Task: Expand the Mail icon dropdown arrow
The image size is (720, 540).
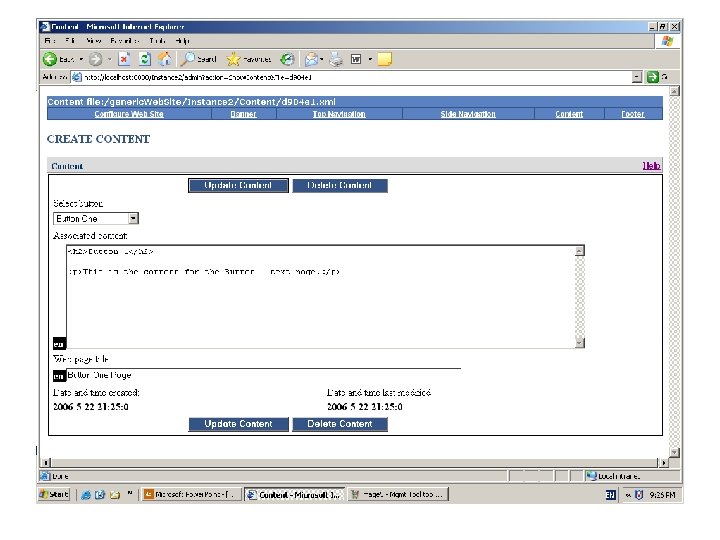Action: [x=321, y=59]
